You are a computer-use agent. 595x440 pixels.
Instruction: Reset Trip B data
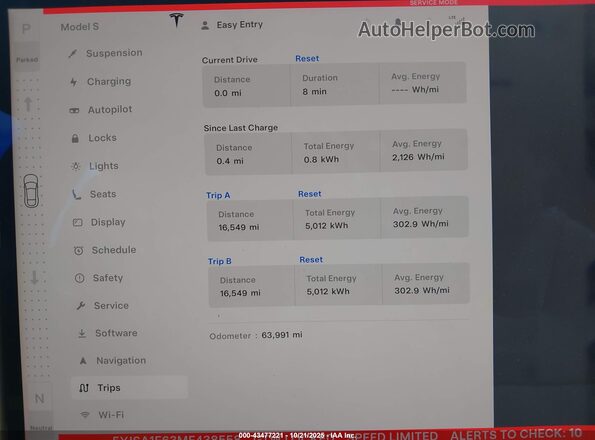pyautogui.click(x=311, y=260)
